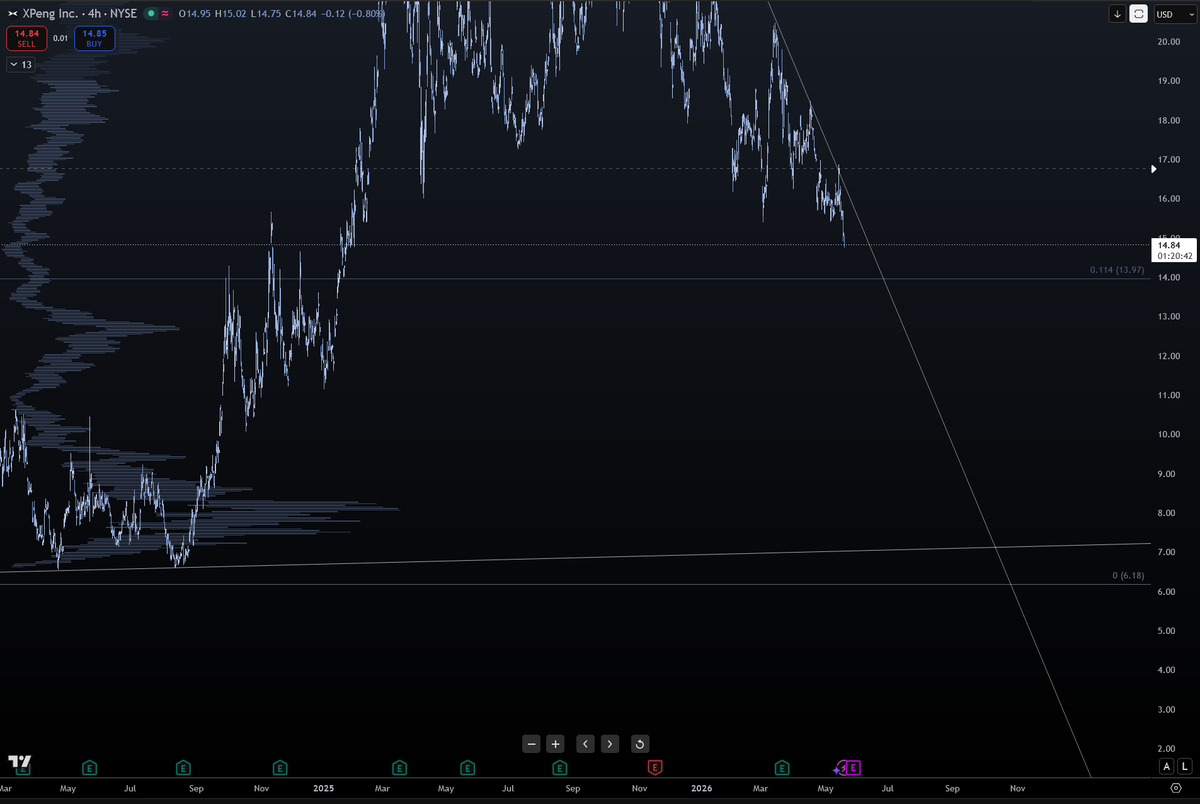This screenshot has width=1200, height=804.
Task: Click the 2025 label on time axis
Action: click(322, 788)
